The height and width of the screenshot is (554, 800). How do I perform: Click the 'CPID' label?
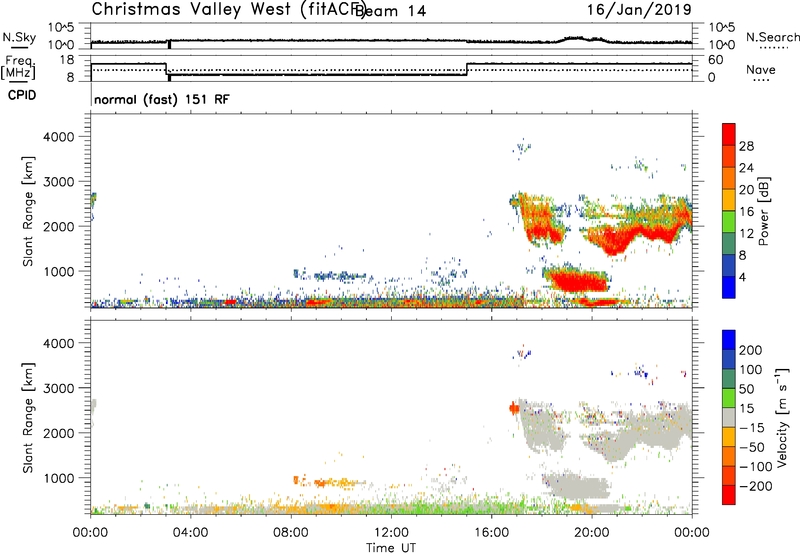click(x=22, y=95)
